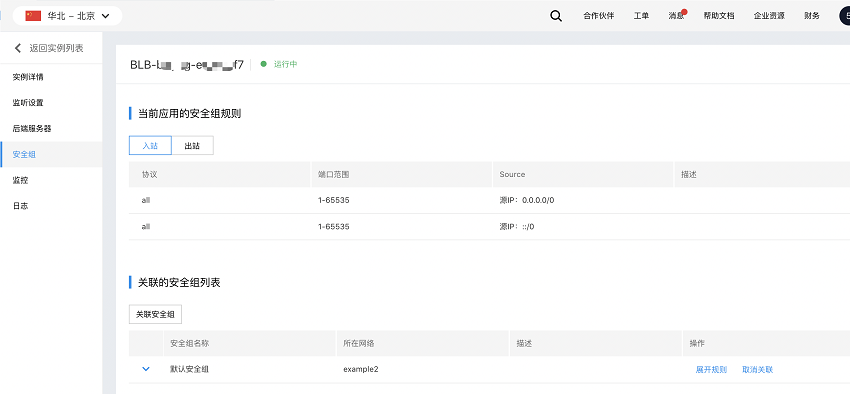Screen dimensions: 850x394
Task: Open the user avatar at top right
Action: point(845,16)
